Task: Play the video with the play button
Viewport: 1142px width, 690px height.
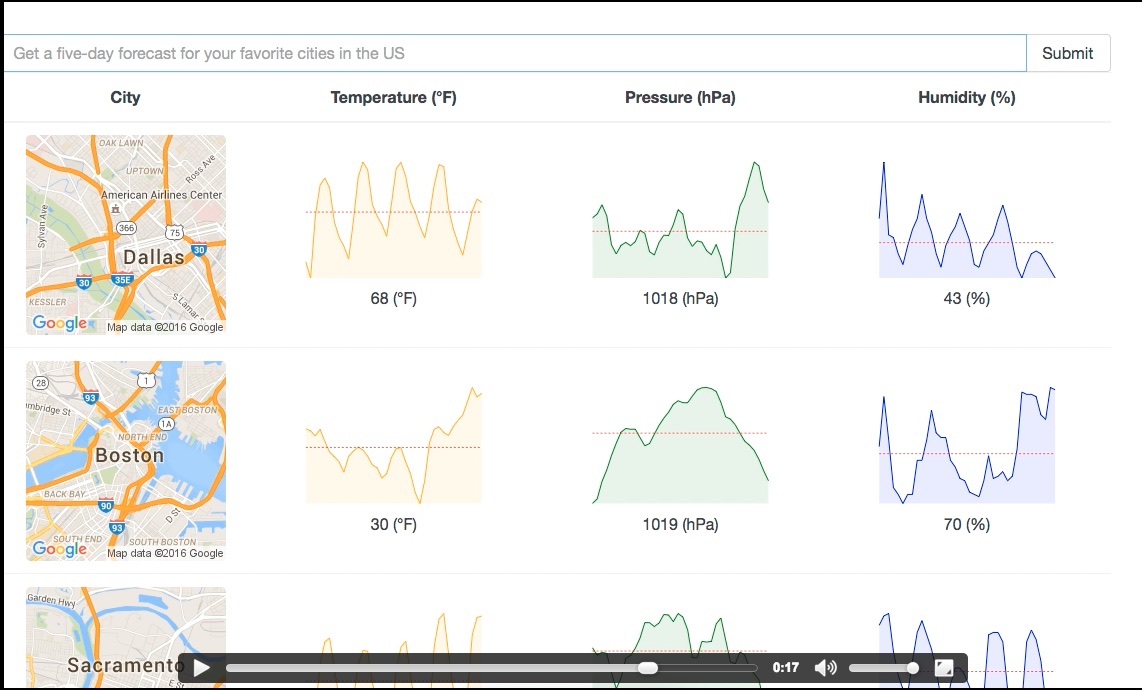Action: (202, 668)
